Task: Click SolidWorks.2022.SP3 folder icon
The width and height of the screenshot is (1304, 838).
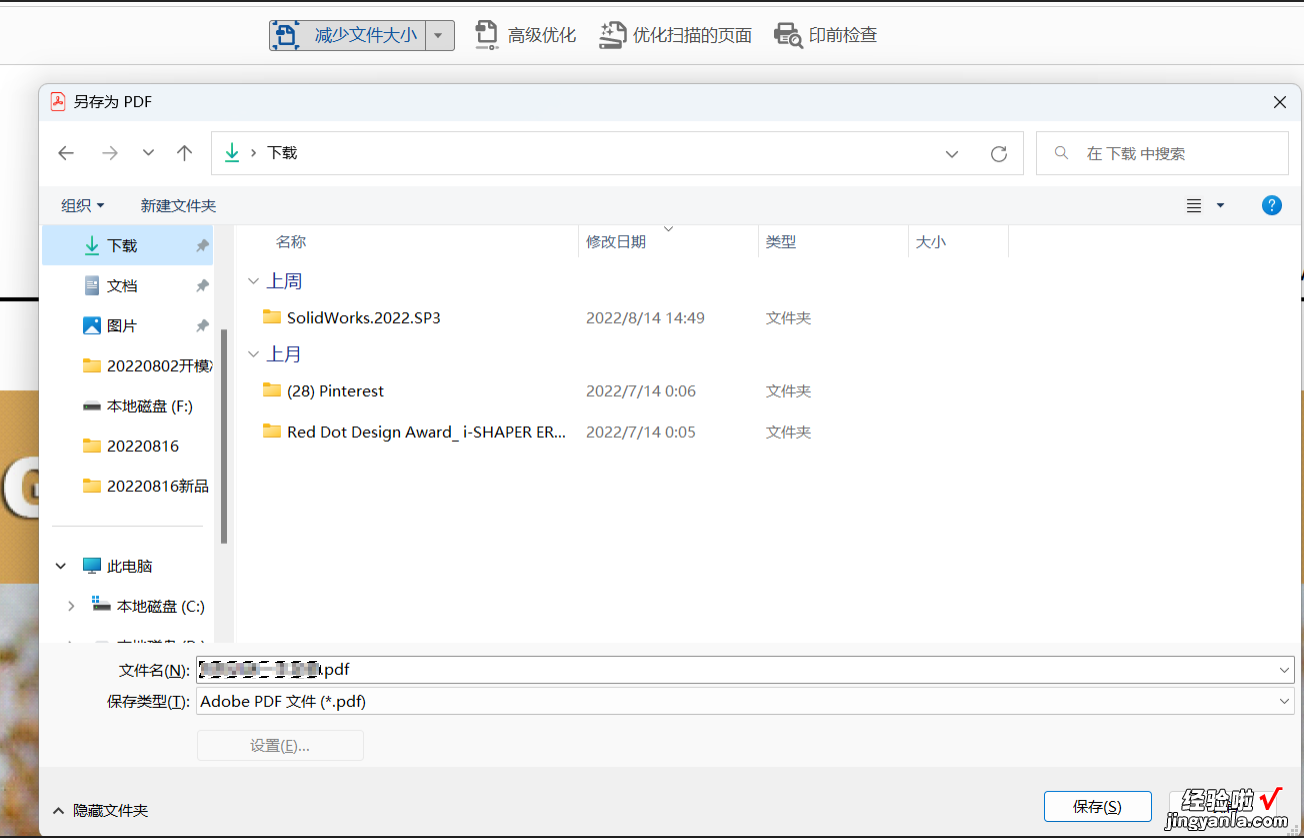Action: coord(272,317)
